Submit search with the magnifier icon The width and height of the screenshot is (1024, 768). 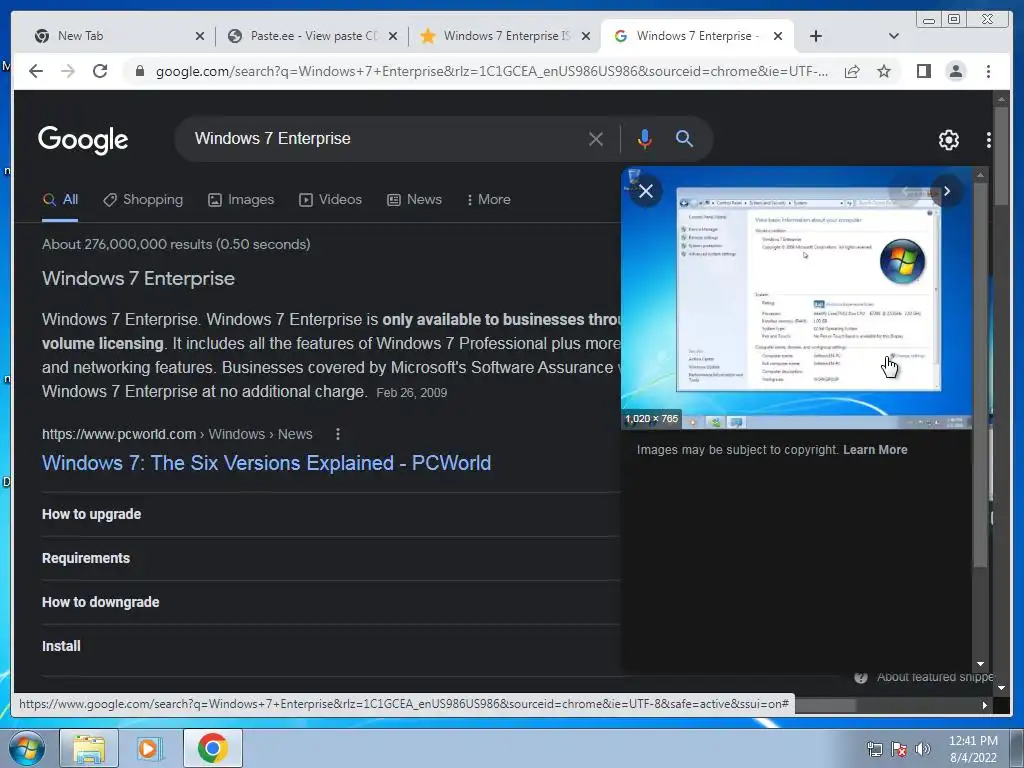(684, 138)
